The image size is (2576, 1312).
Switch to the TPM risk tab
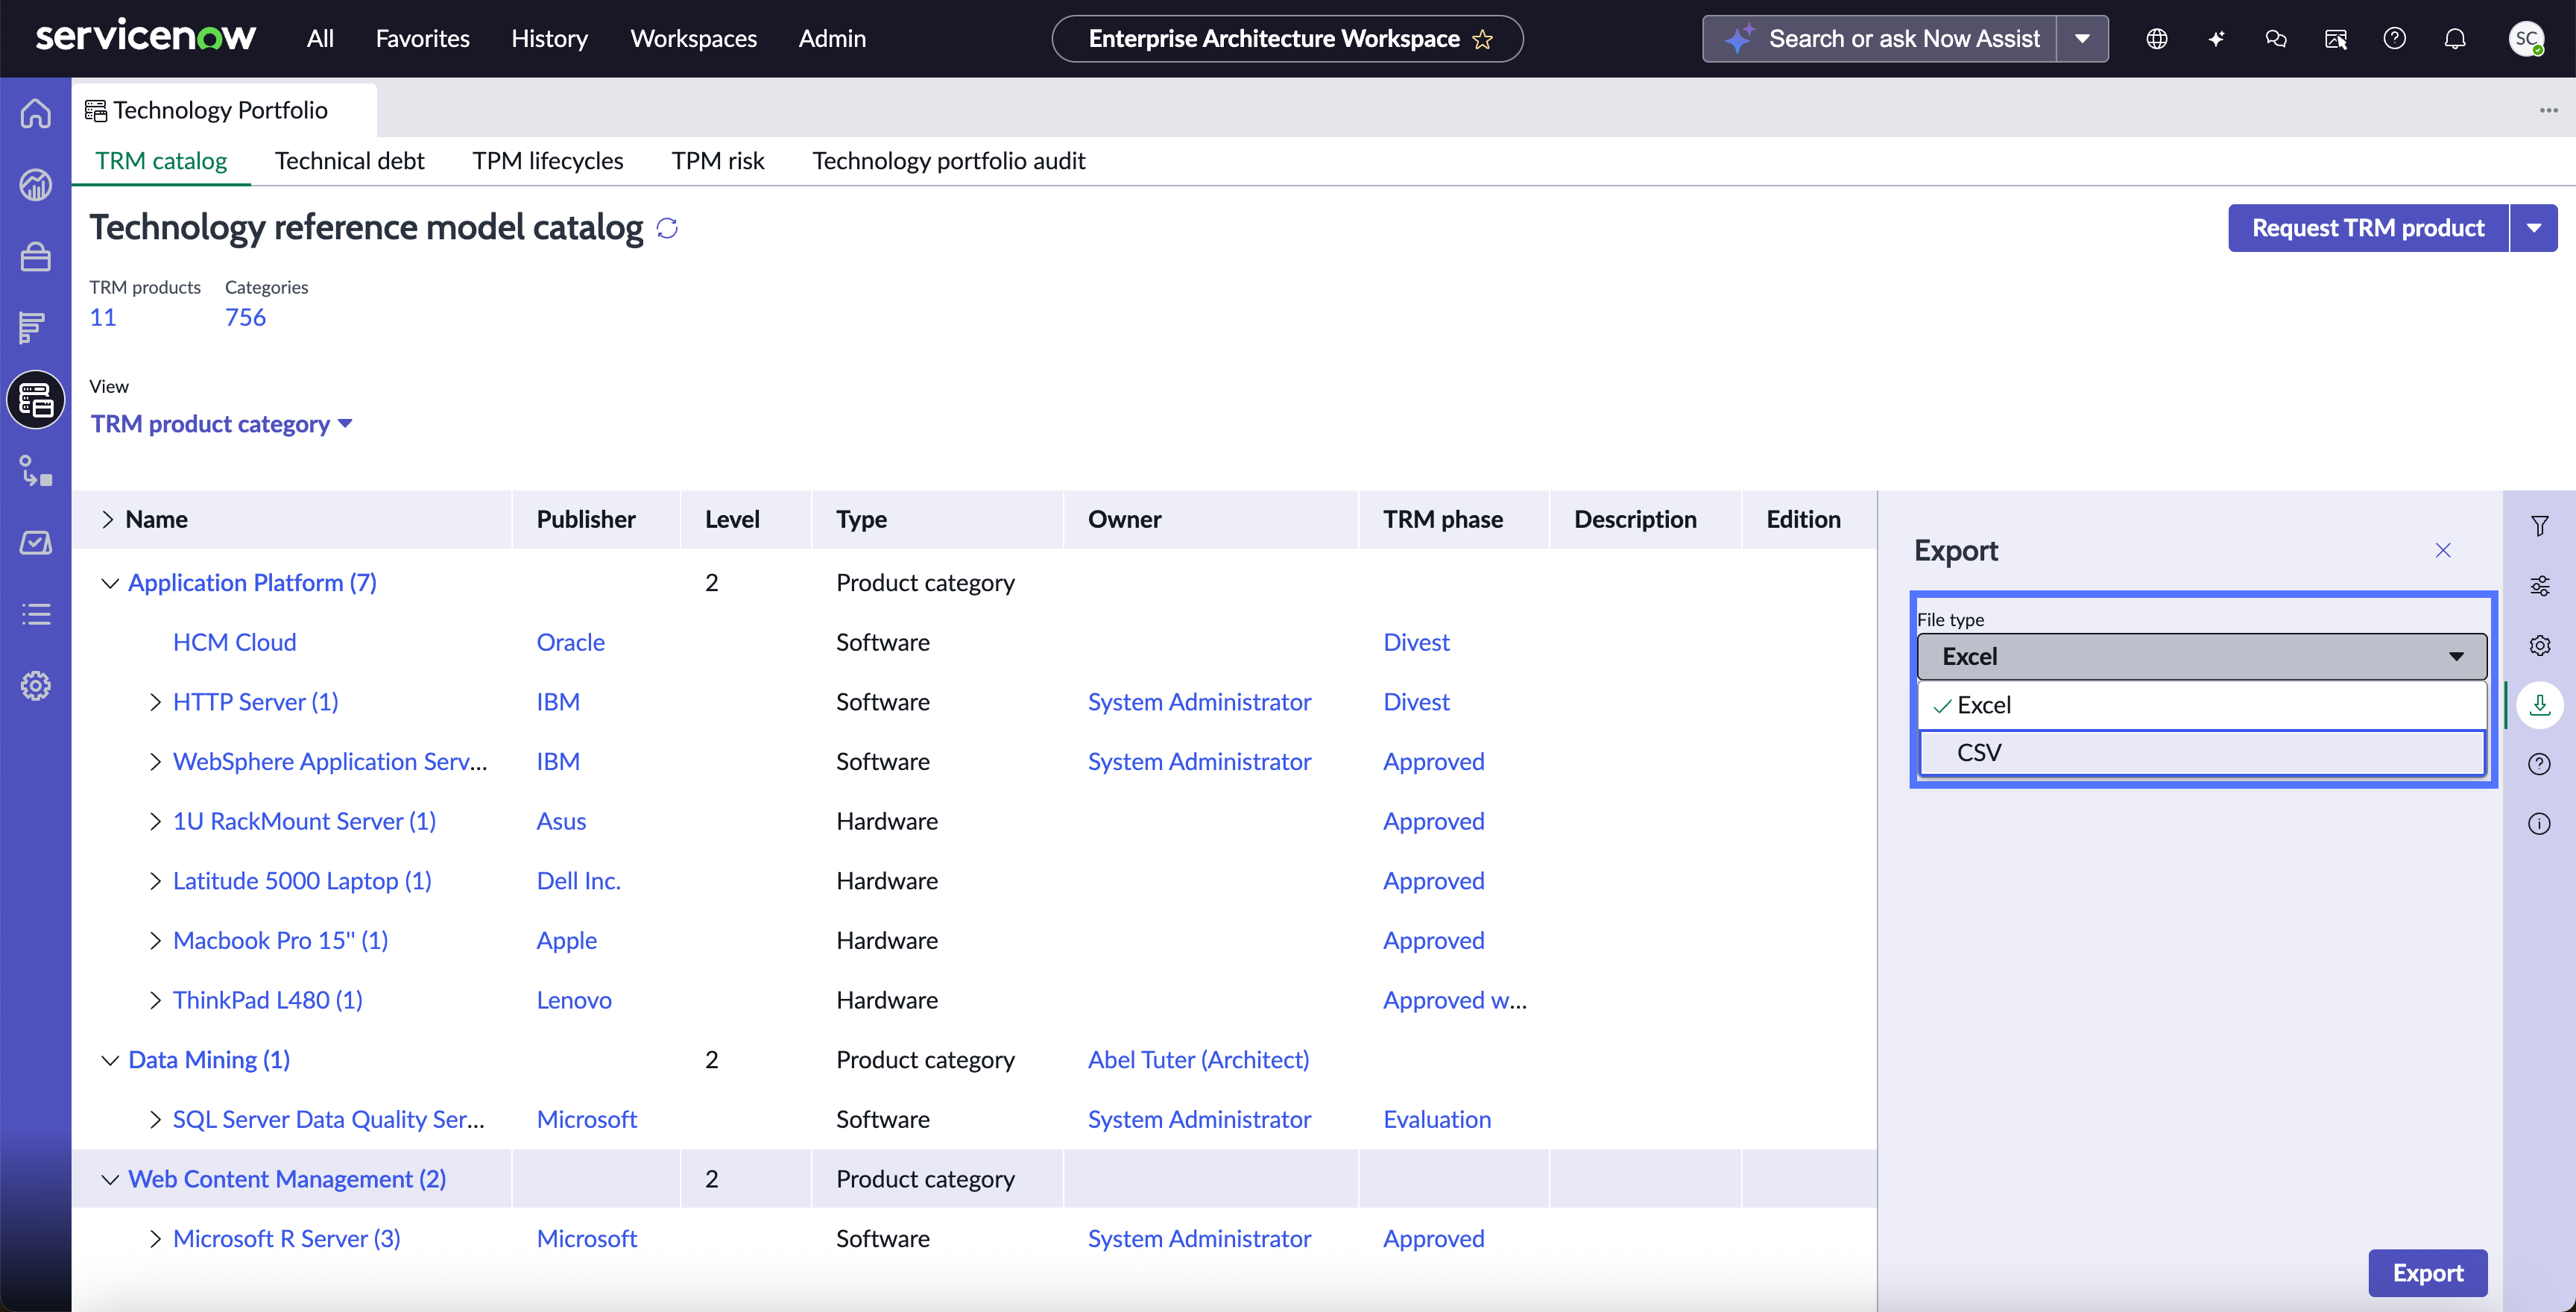point(718,161)
